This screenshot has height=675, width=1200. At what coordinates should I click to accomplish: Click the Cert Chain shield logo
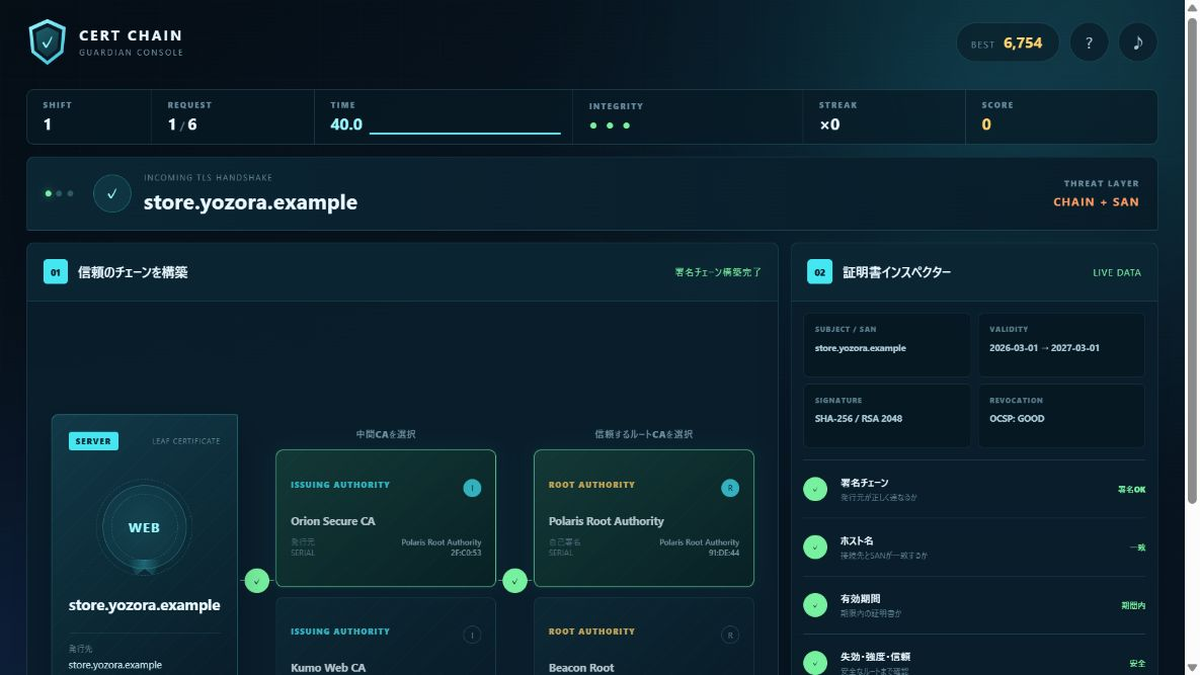tap(47, 42)
